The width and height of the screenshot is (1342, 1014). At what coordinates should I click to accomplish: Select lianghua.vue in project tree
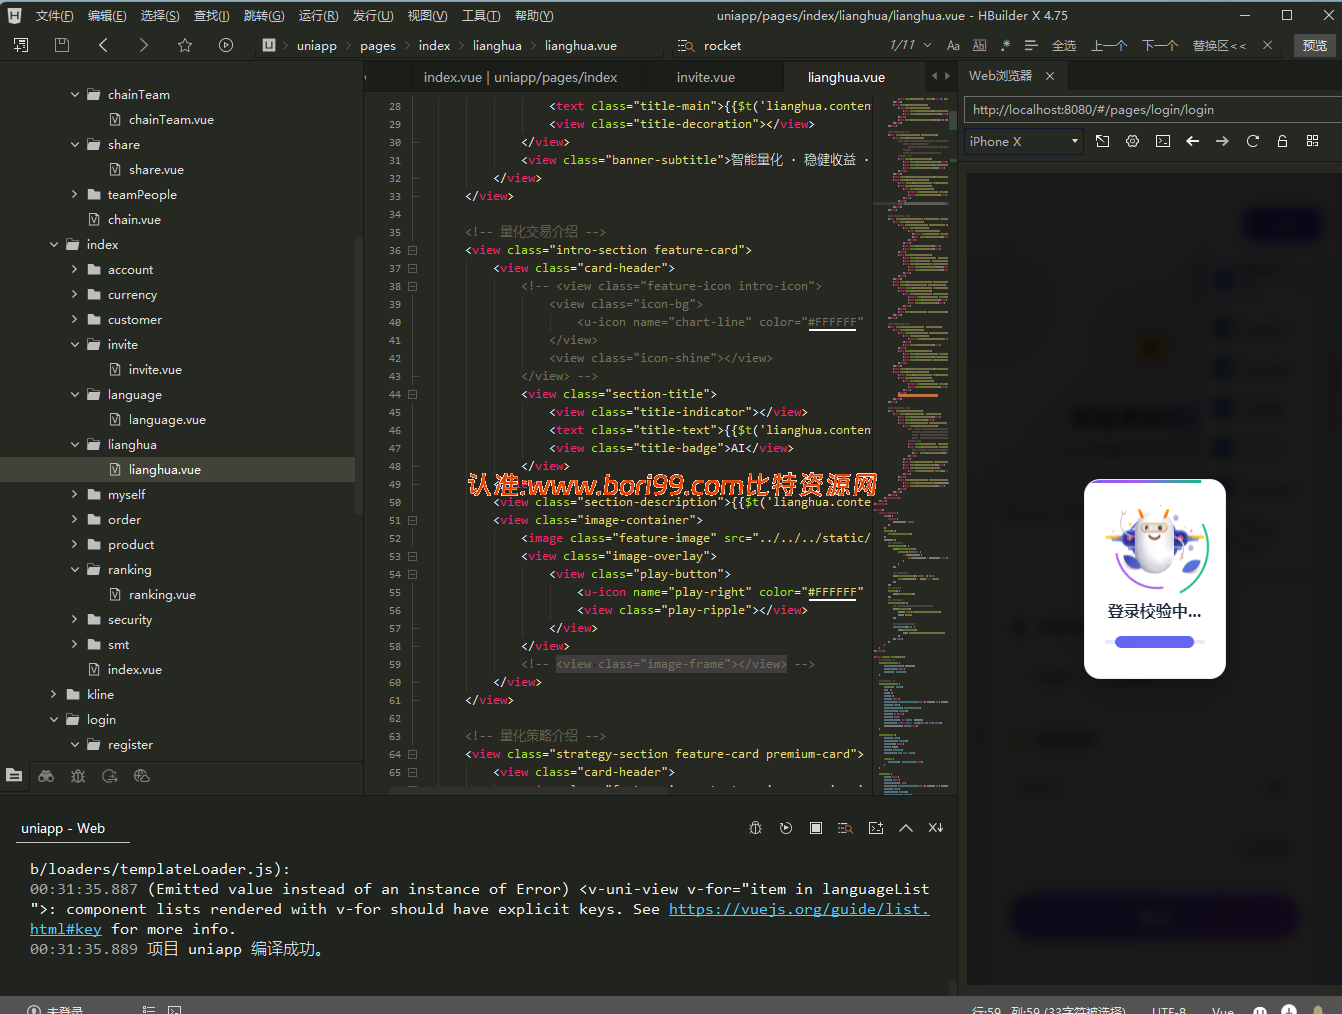(165, 469)
